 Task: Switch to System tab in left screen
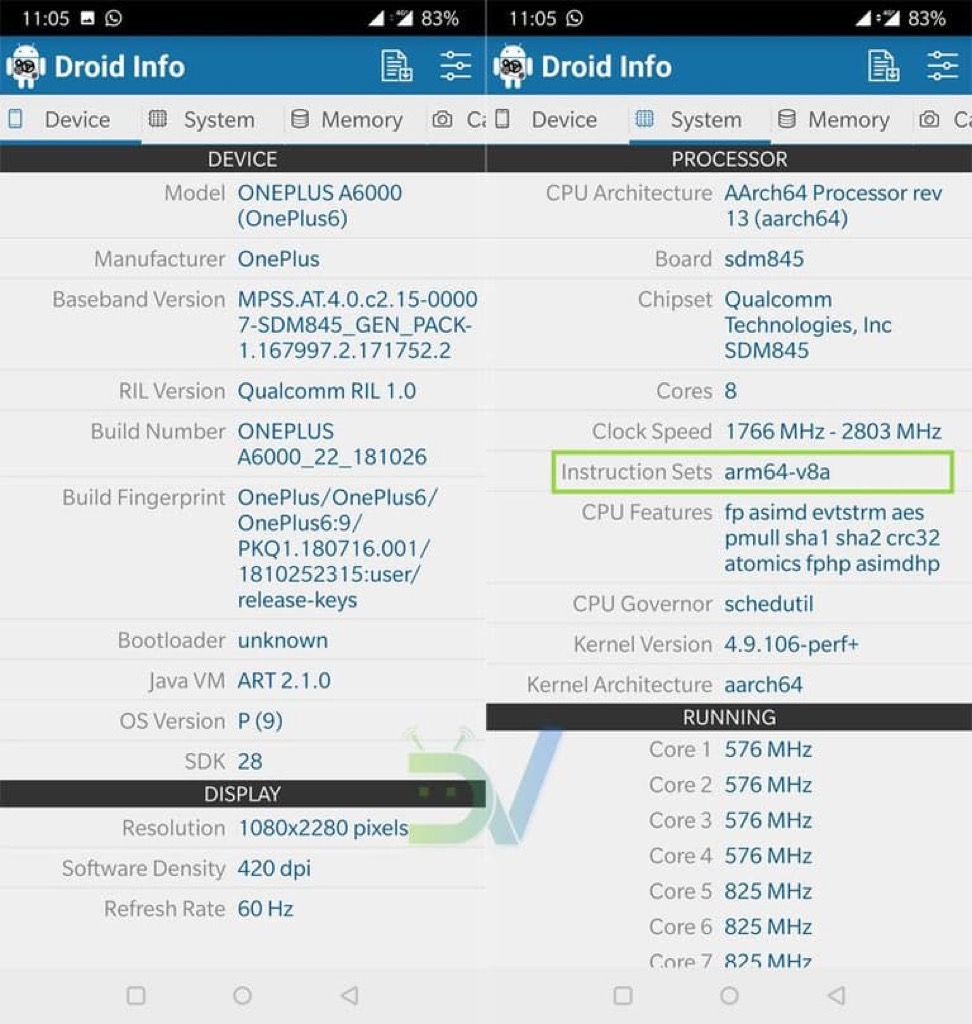point(213,120)
